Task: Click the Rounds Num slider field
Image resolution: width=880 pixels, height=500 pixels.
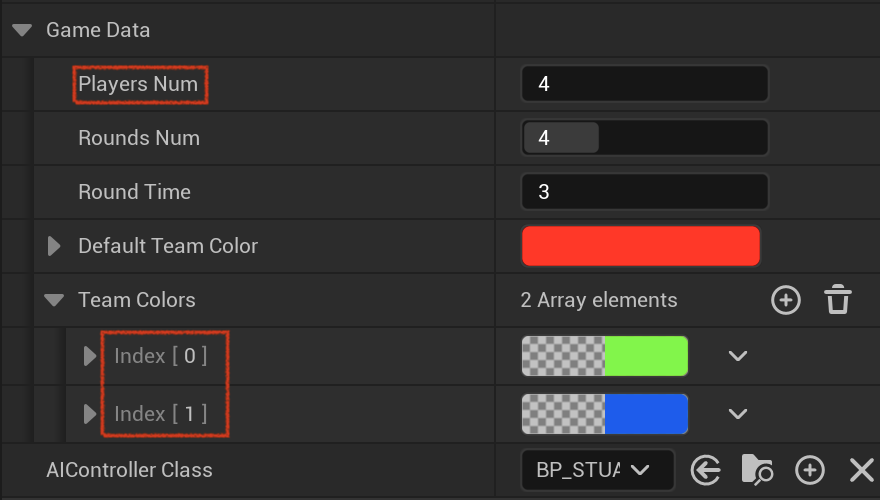Action: (644, 137)
